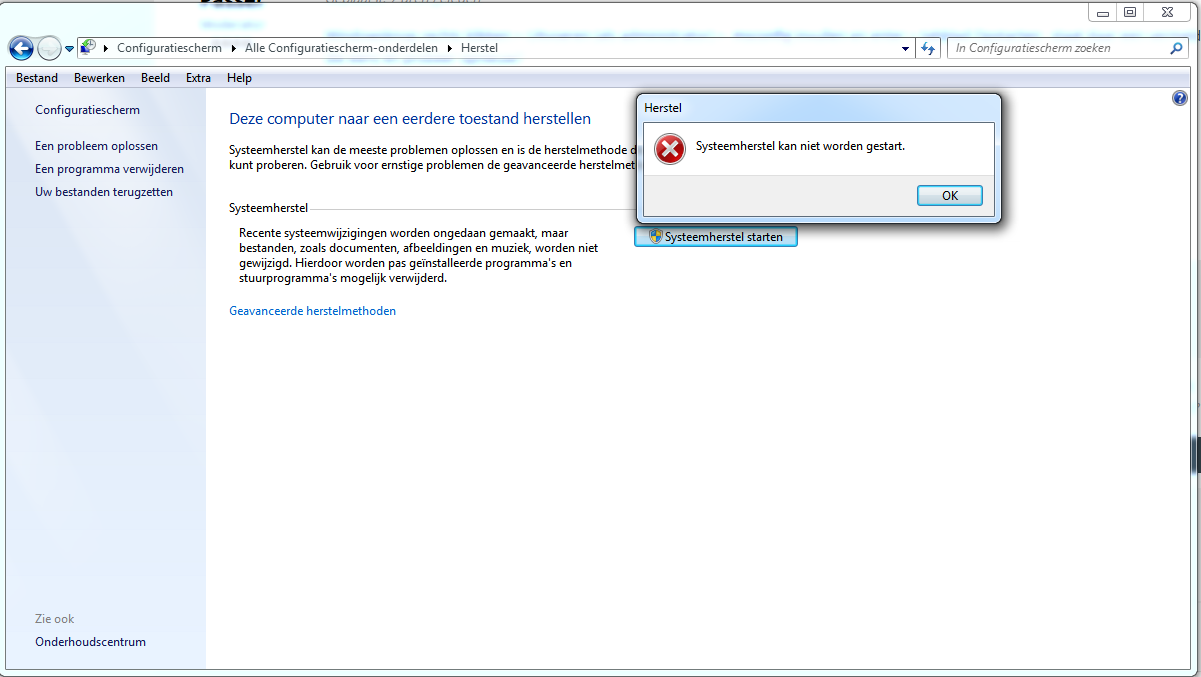
Task: Click the Systeemherstel starten button
Action: (x=716, y=237)
